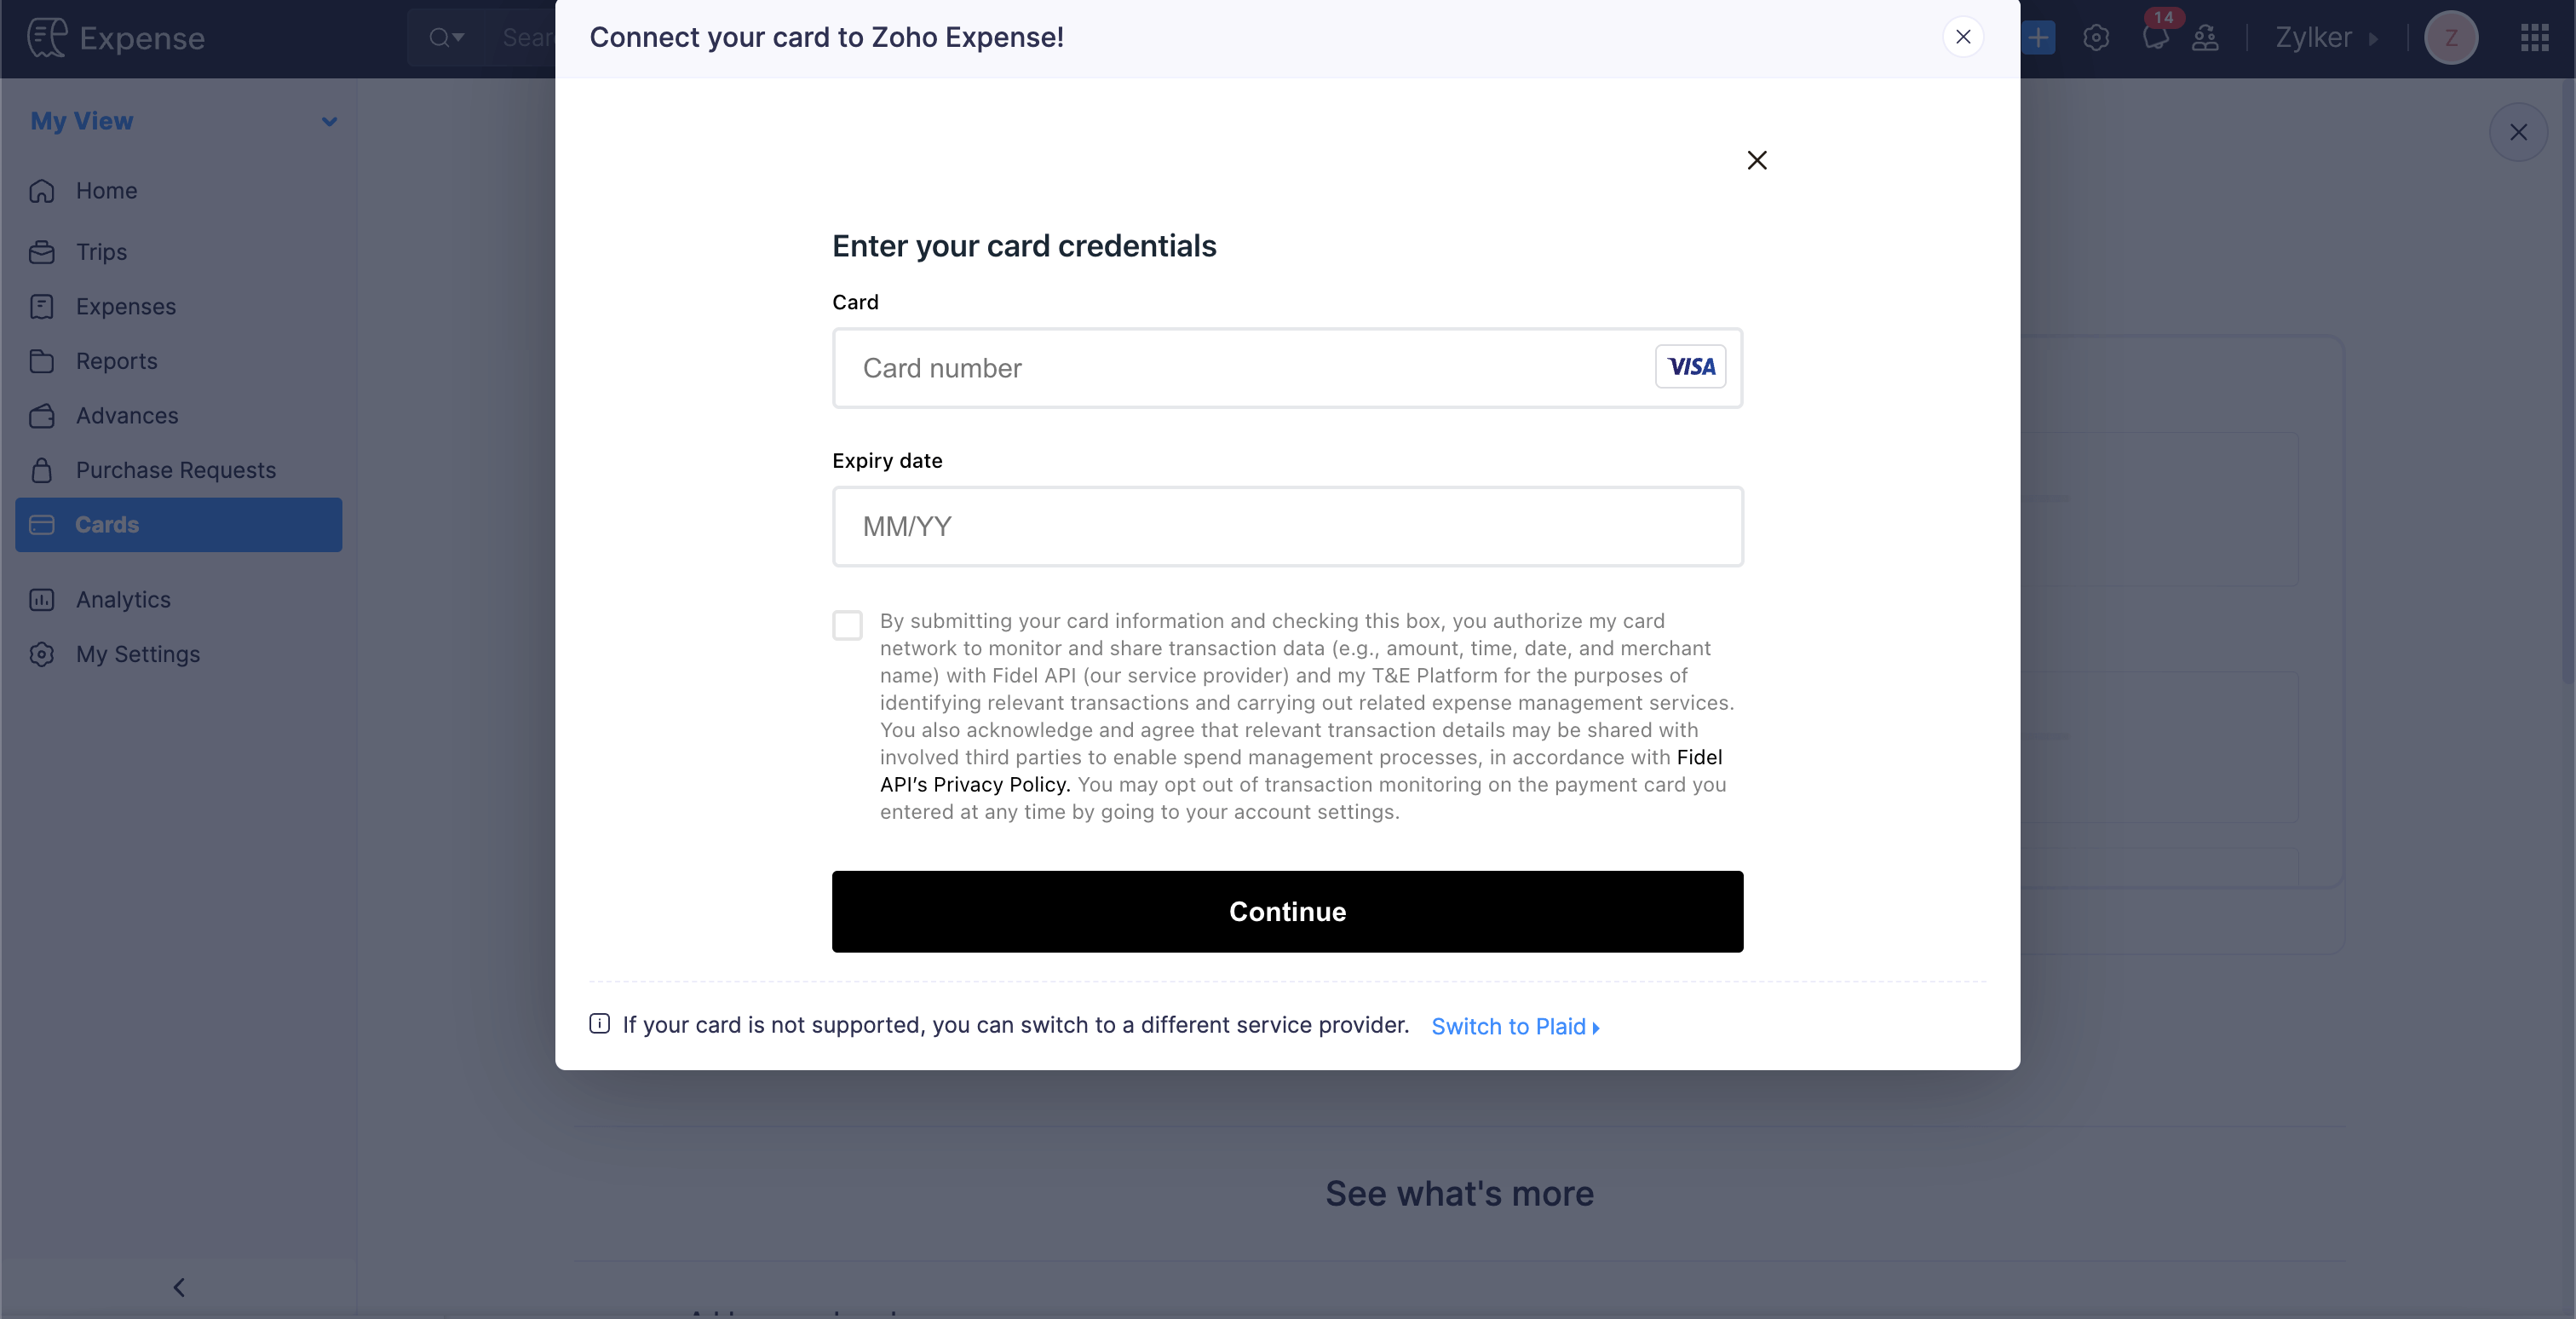Open the Reports folder icon

42,361
